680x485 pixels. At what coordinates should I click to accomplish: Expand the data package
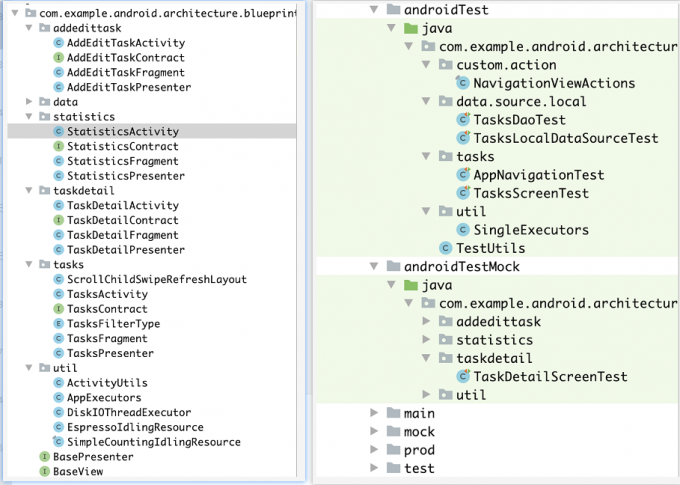[x=31, y=102]
